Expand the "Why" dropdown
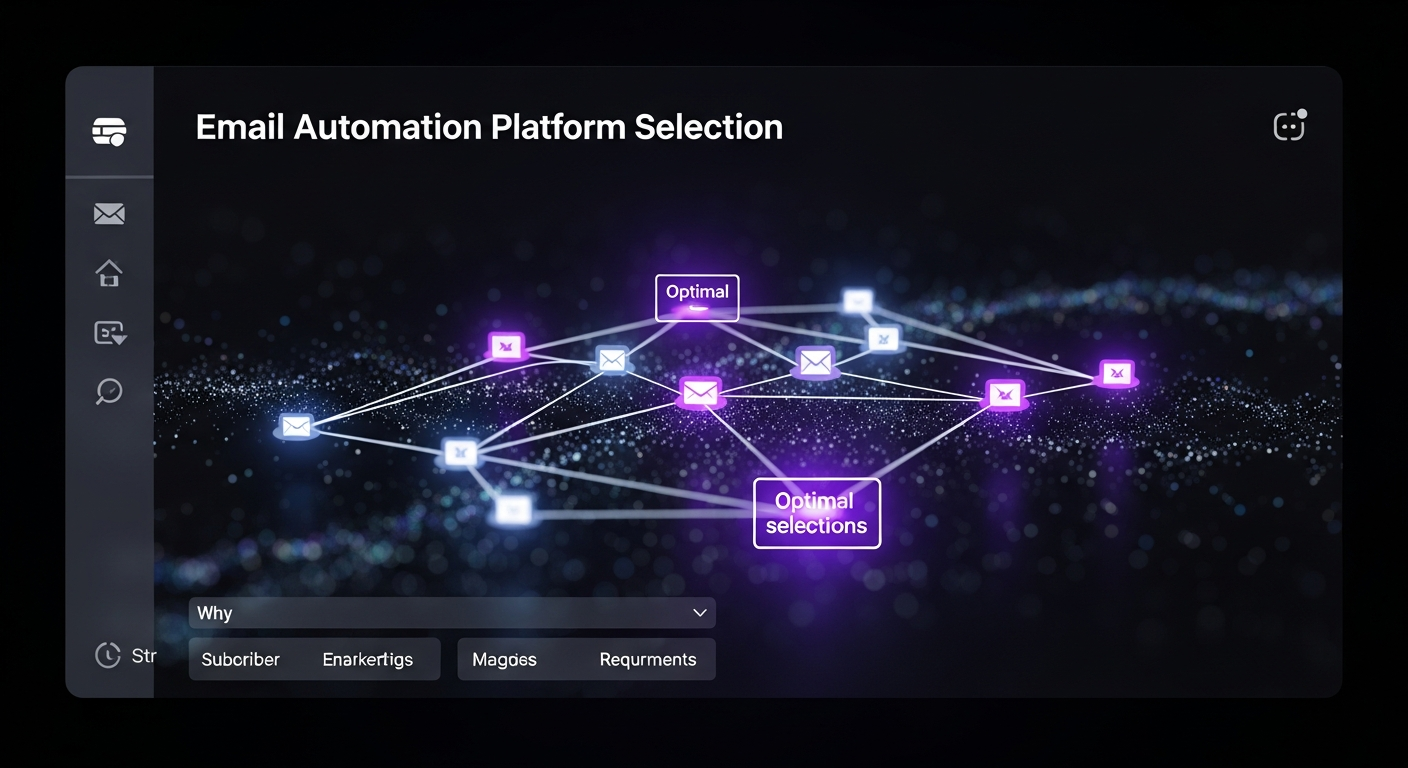Image resolution: width=1408 pixels, height=768 pixels. pos(451,613)
